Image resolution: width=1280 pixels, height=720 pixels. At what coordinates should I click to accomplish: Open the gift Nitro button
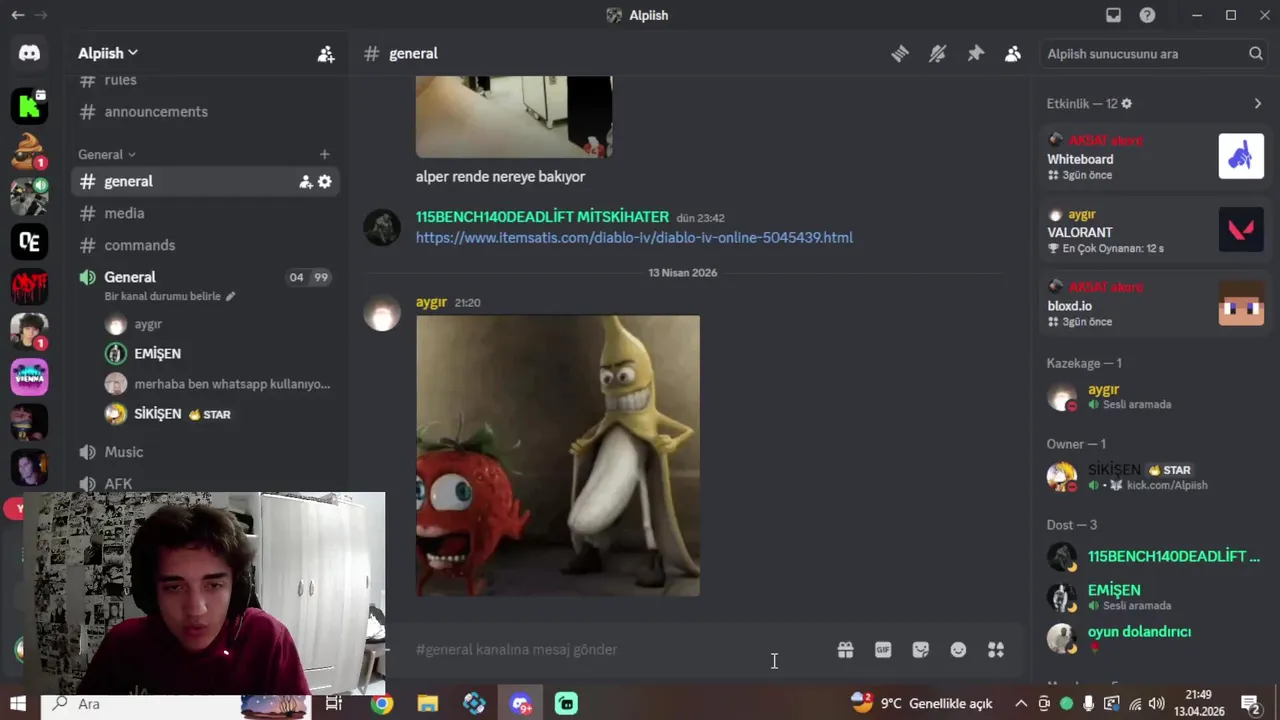click(x=845, y=650)
